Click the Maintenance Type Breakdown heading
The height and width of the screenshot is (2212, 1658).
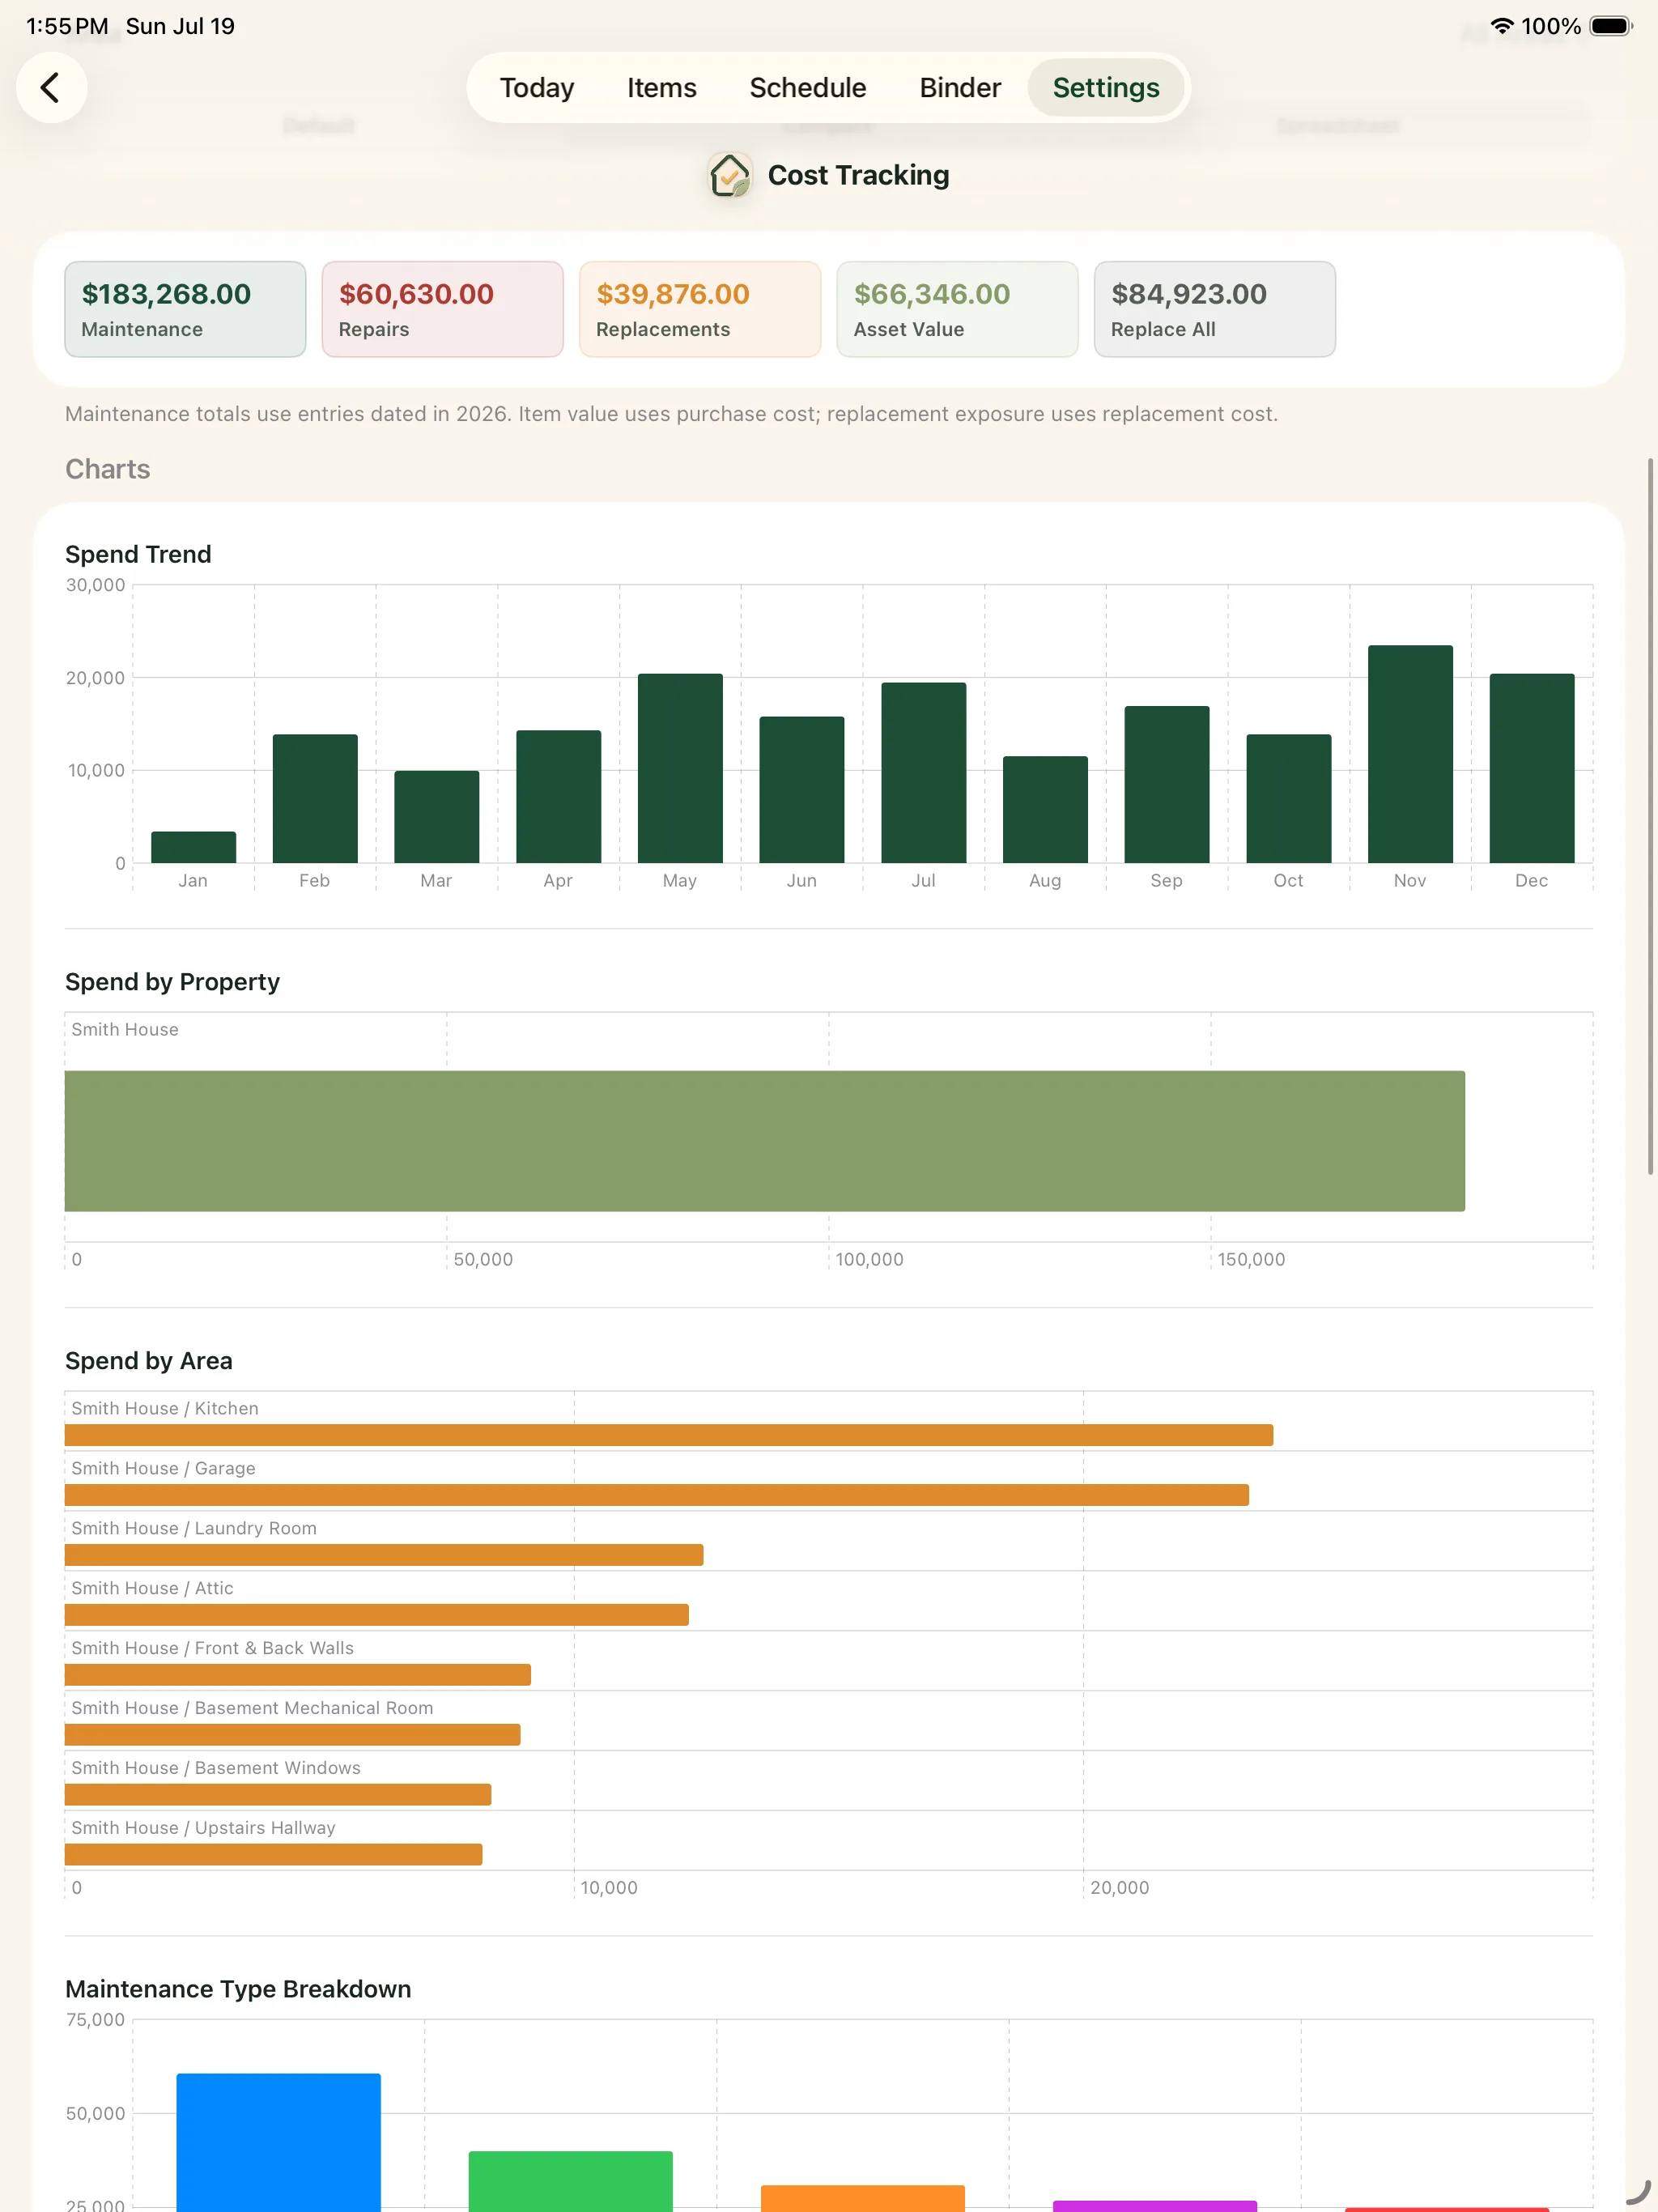(x=238, y=1989)
